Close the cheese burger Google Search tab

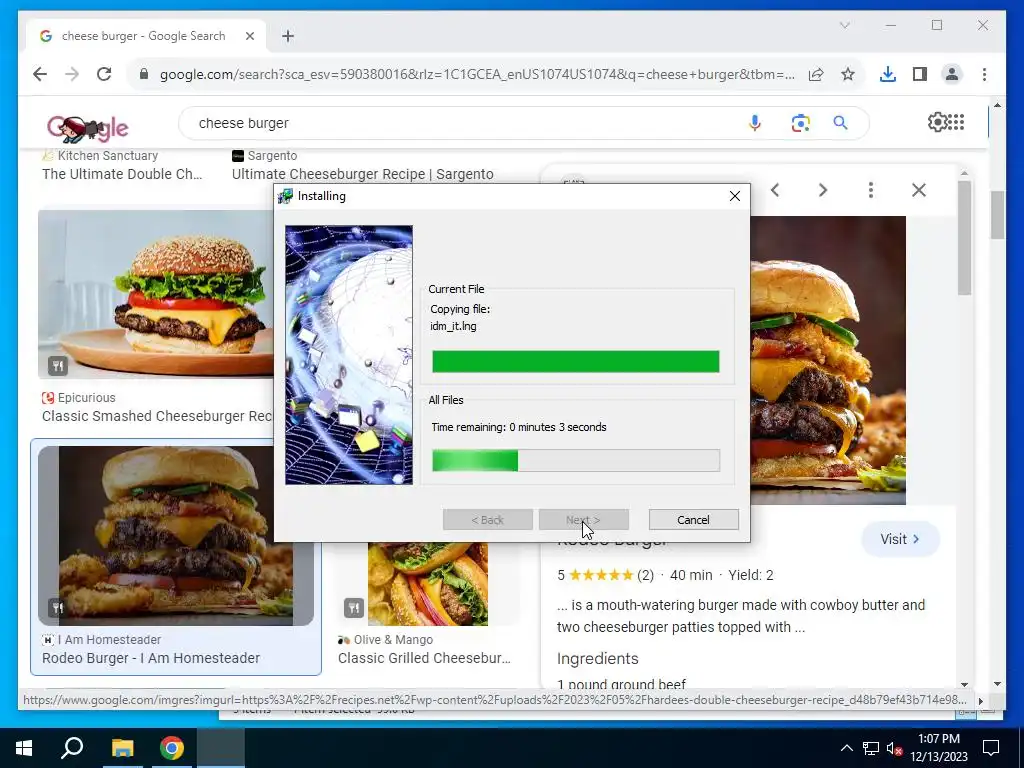coord(249,36)
